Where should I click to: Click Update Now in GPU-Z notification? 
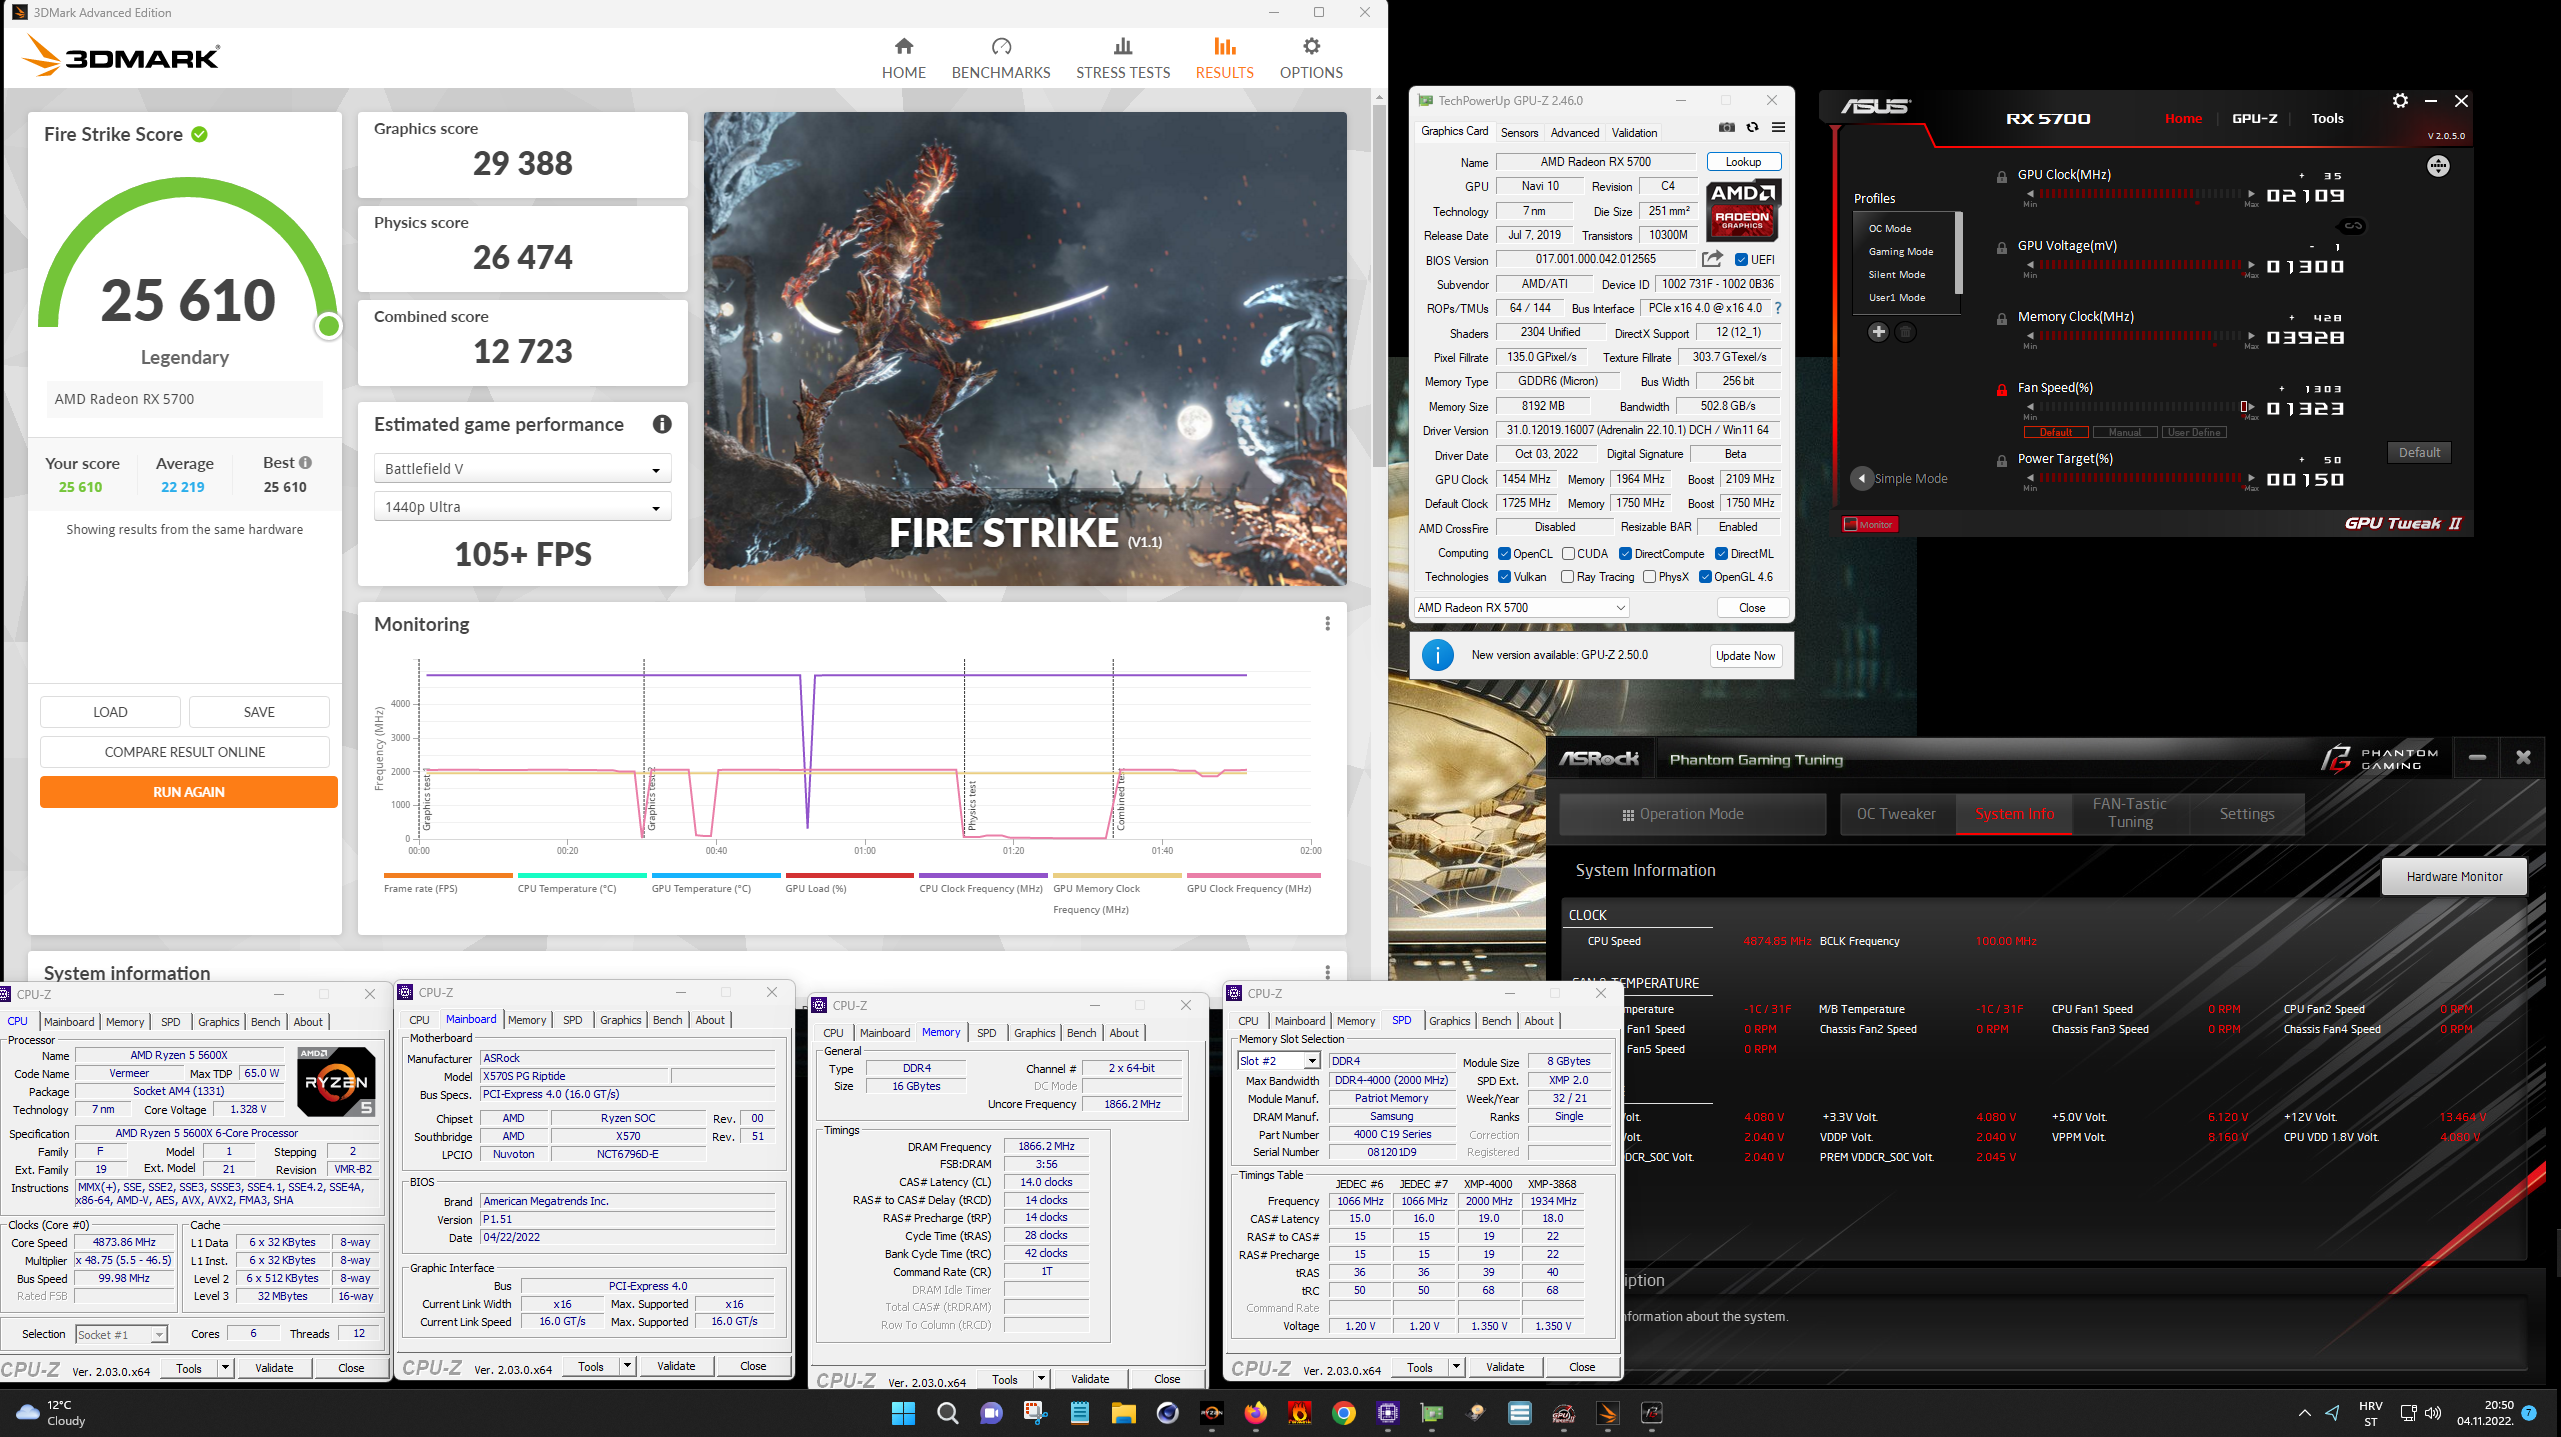tap(1745, 656)
